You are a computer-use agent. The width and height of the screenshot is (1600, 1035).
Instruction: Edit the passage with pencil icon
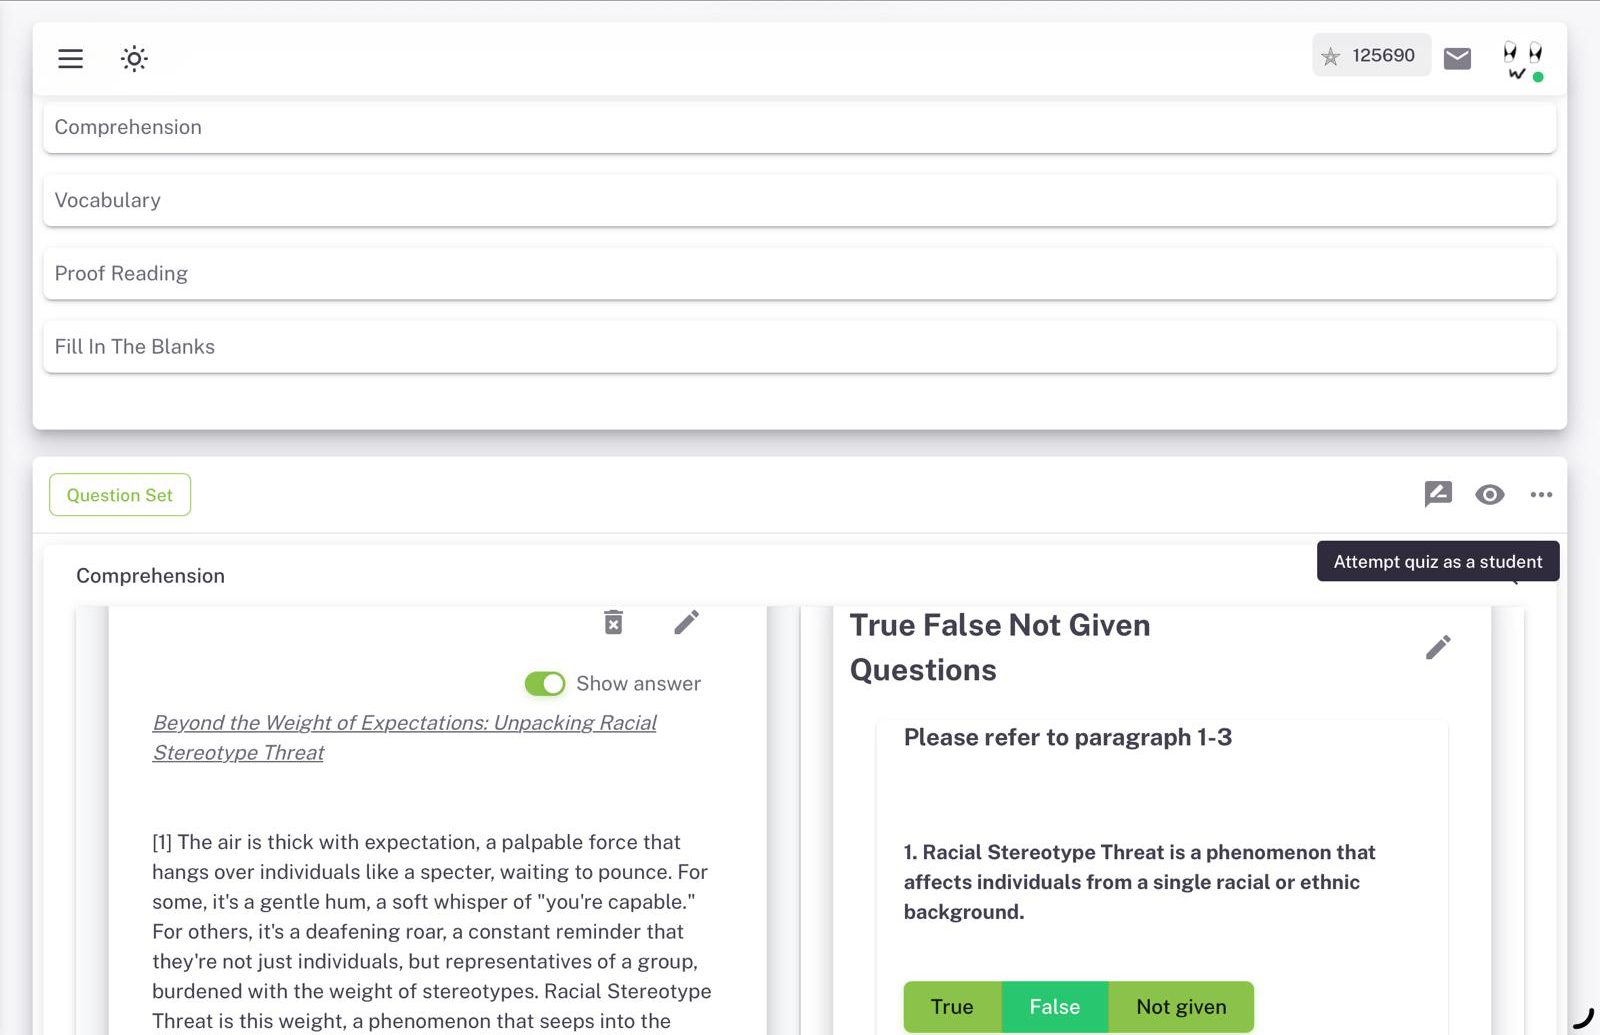(686, 621)
